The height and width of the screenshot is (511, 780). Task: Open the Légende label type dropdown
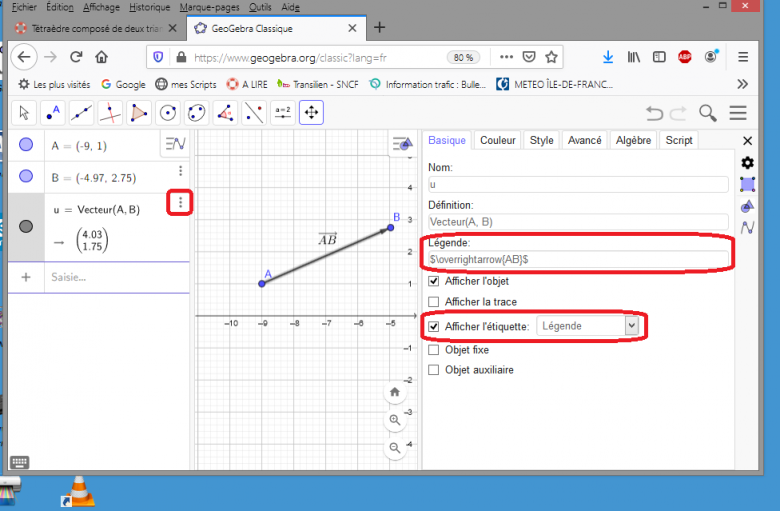pos(587,326)
